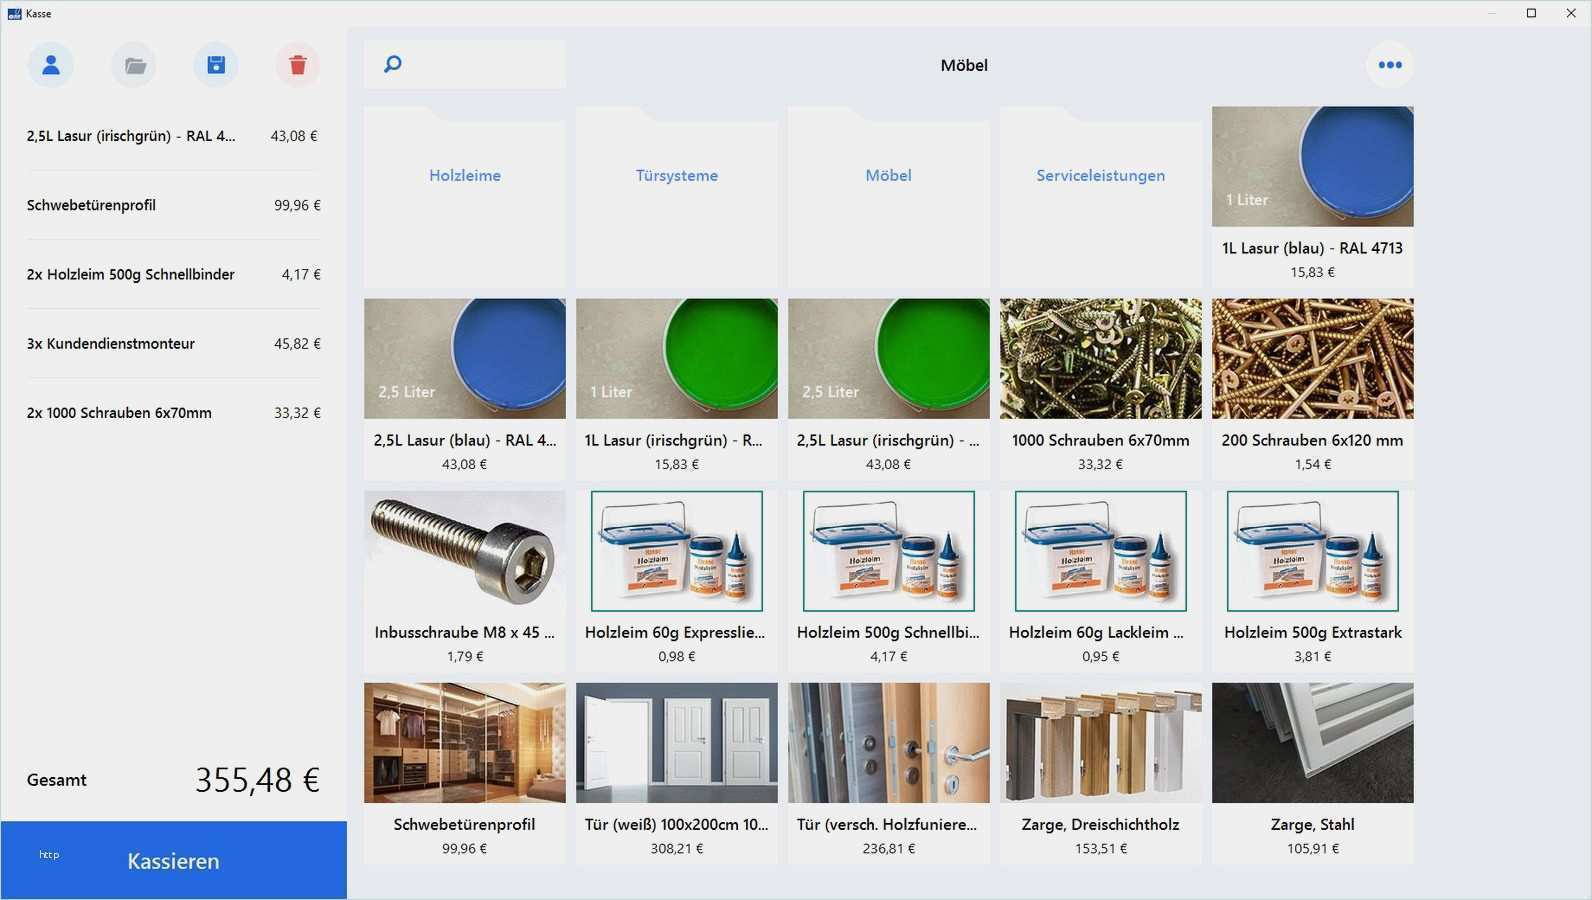Open the Holzleime category folder
The height and width of the screenshot is (900, 1592).
pyautogui.click(x=465, y=197)
